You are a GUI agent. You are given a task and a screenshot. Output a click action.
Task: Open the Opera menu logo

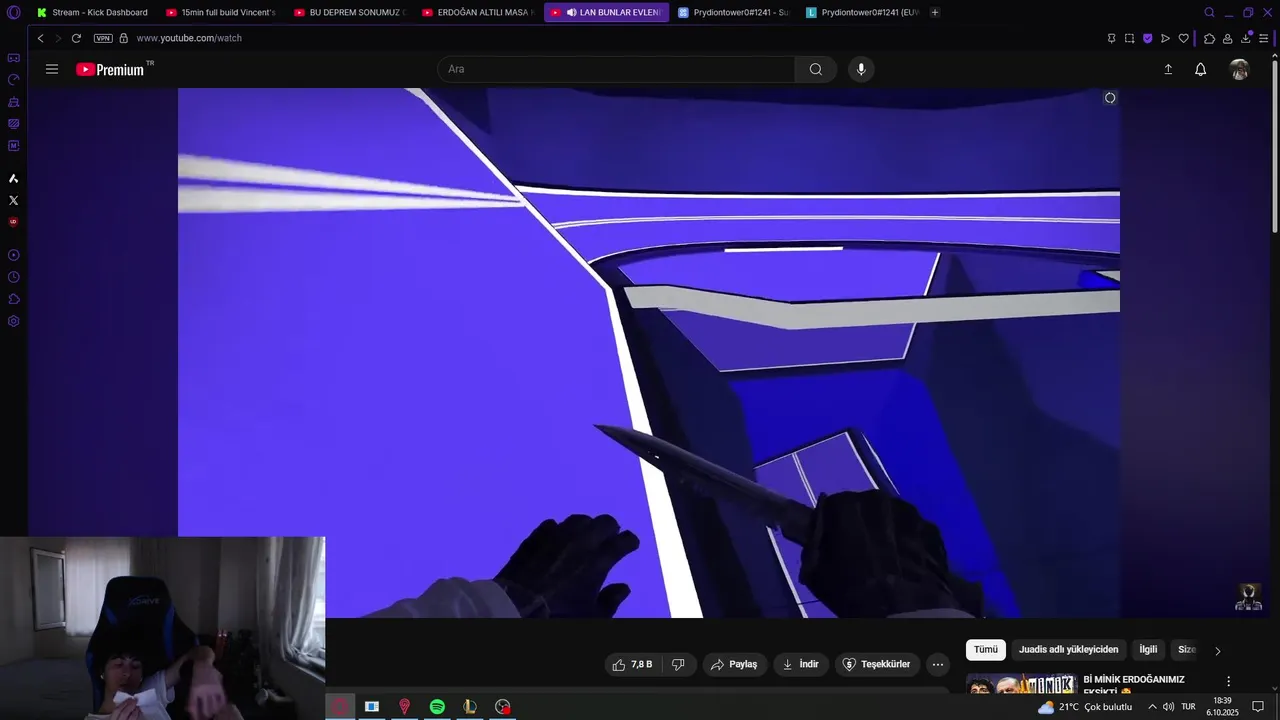click(x=13, y=12)
